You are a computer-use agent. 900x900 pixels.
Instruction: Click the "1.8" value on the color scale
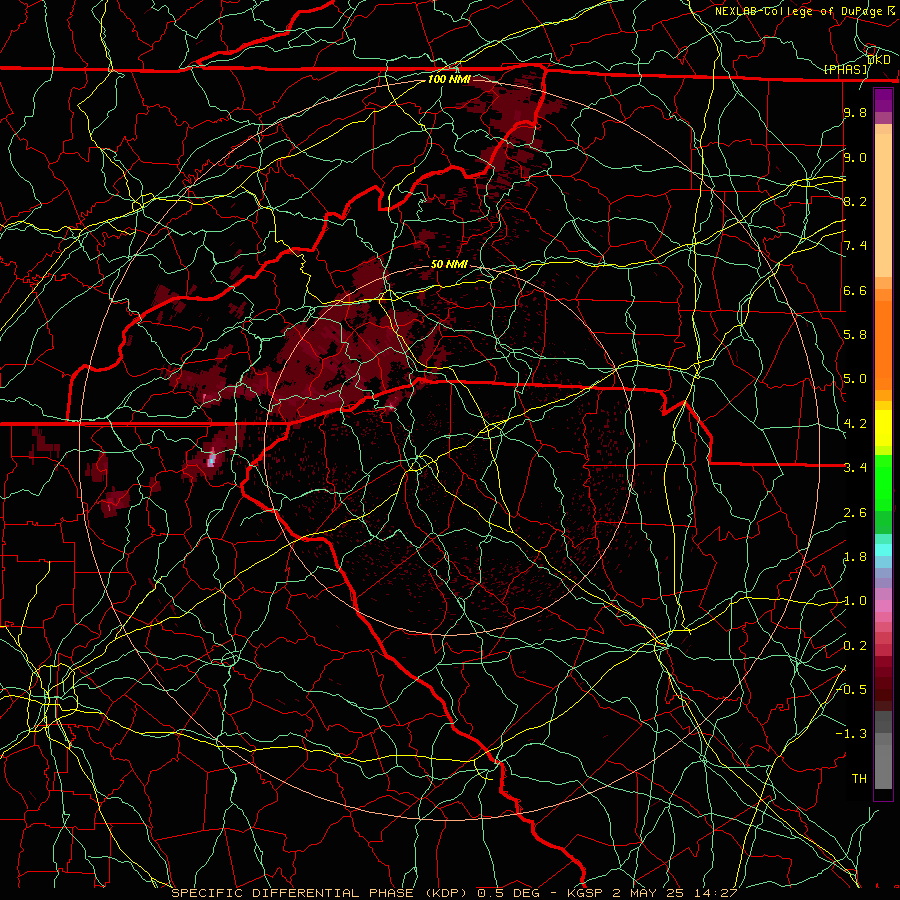click(x=855, y=557)
